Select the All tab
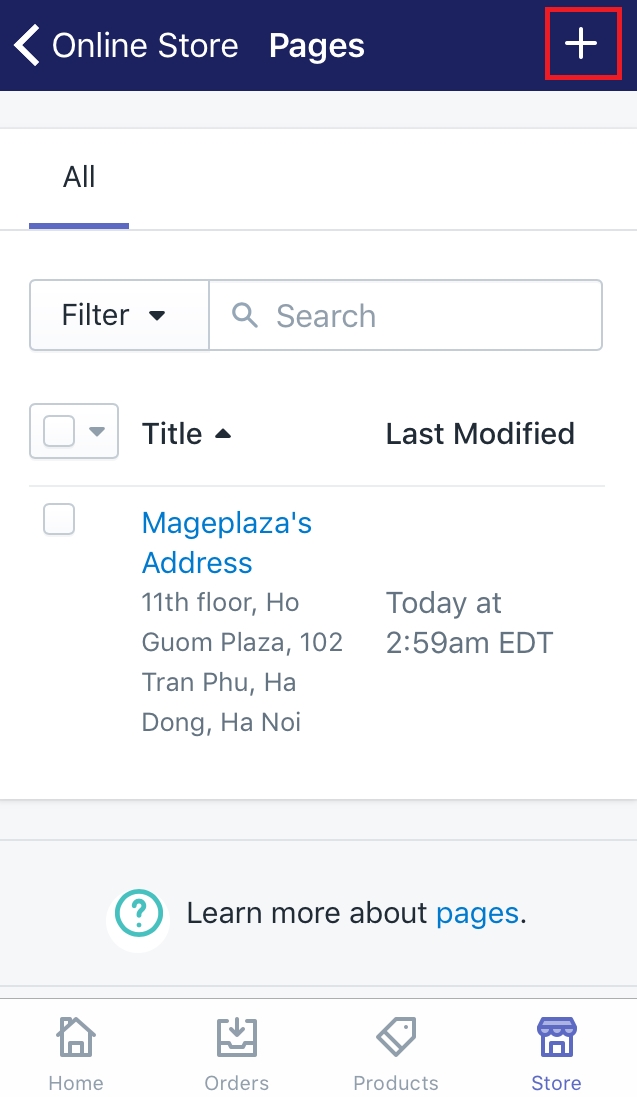 pos(79,178)
